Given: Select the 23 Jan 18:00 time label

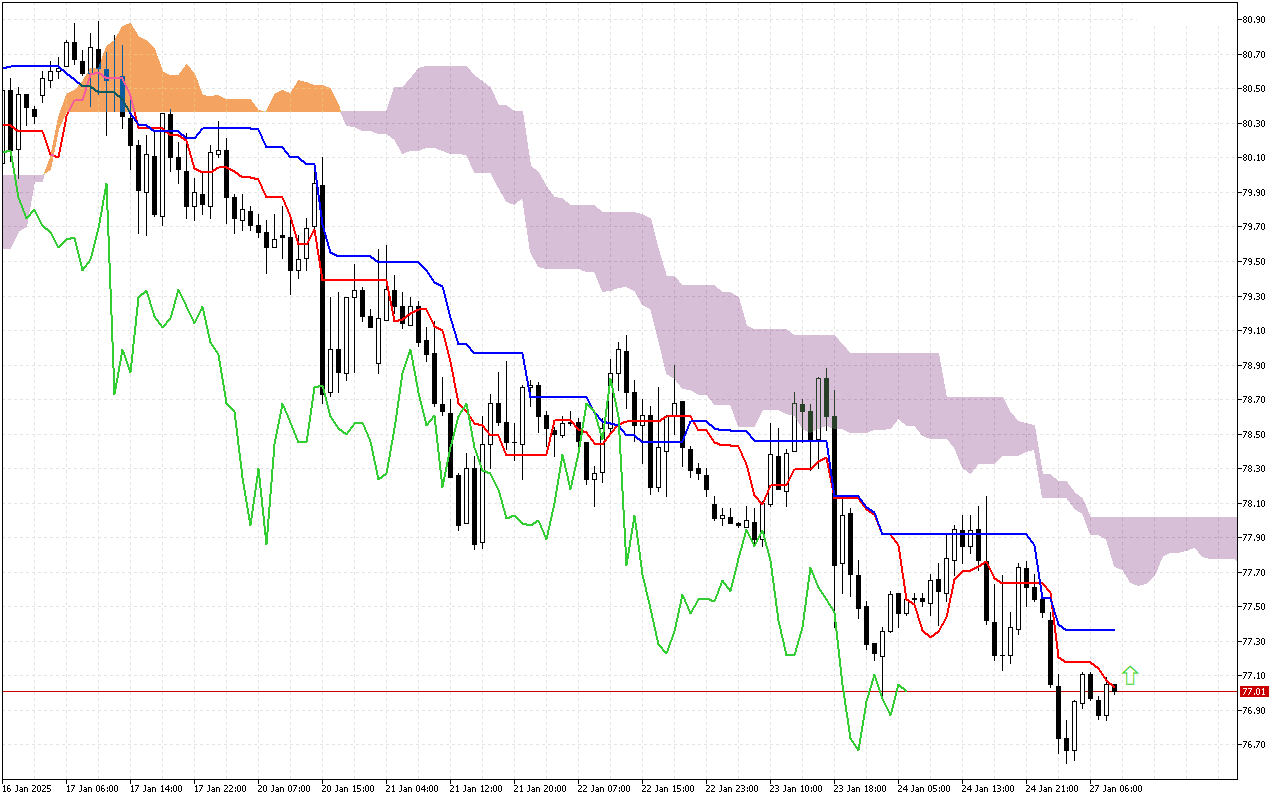Looking at the screenshot, I should pos(860,788).
